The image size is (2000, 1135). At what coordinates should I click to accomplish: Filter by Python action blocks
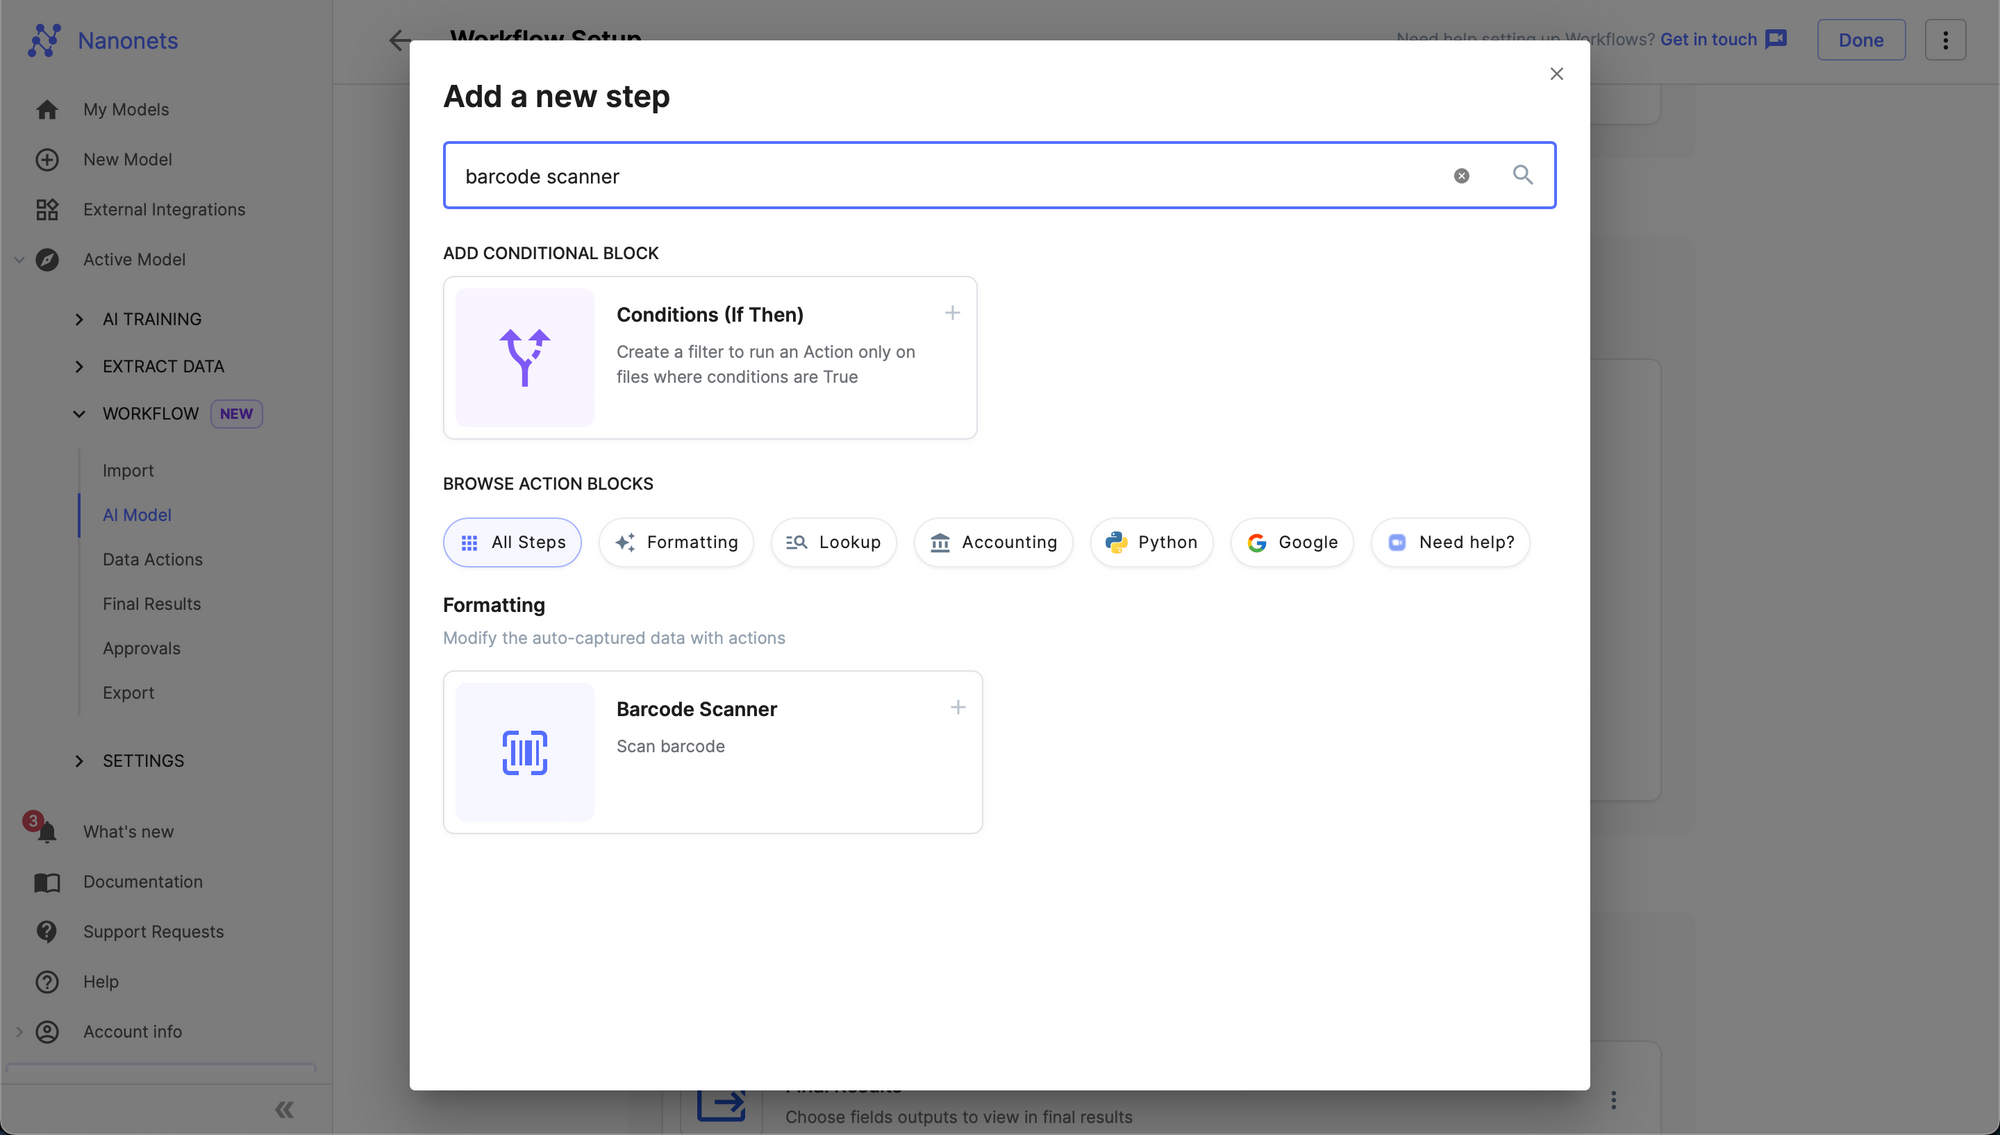click(1151, 542)
